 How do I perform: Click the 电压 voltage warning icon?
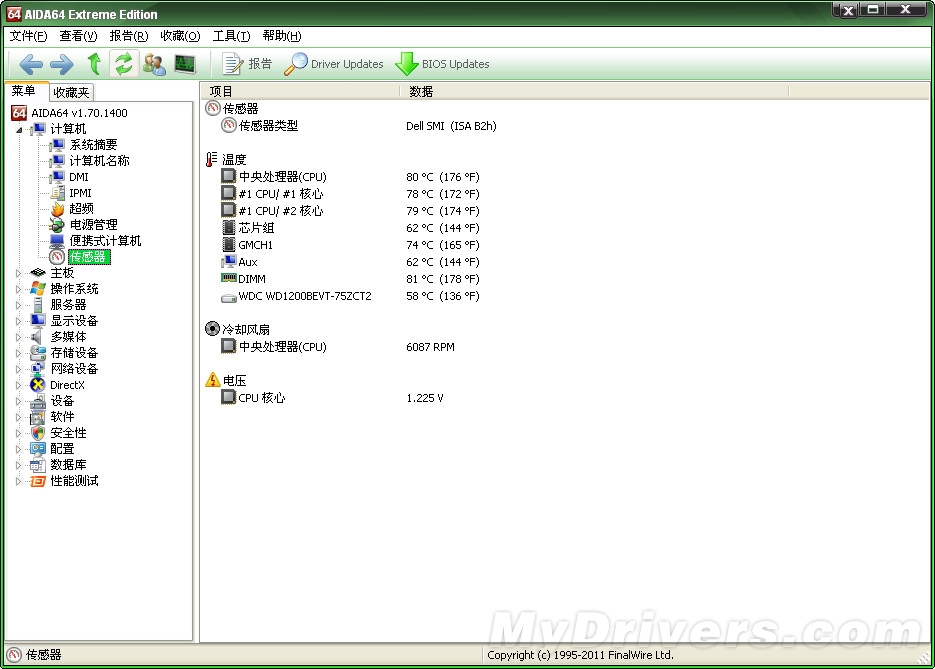coord(213,380)
